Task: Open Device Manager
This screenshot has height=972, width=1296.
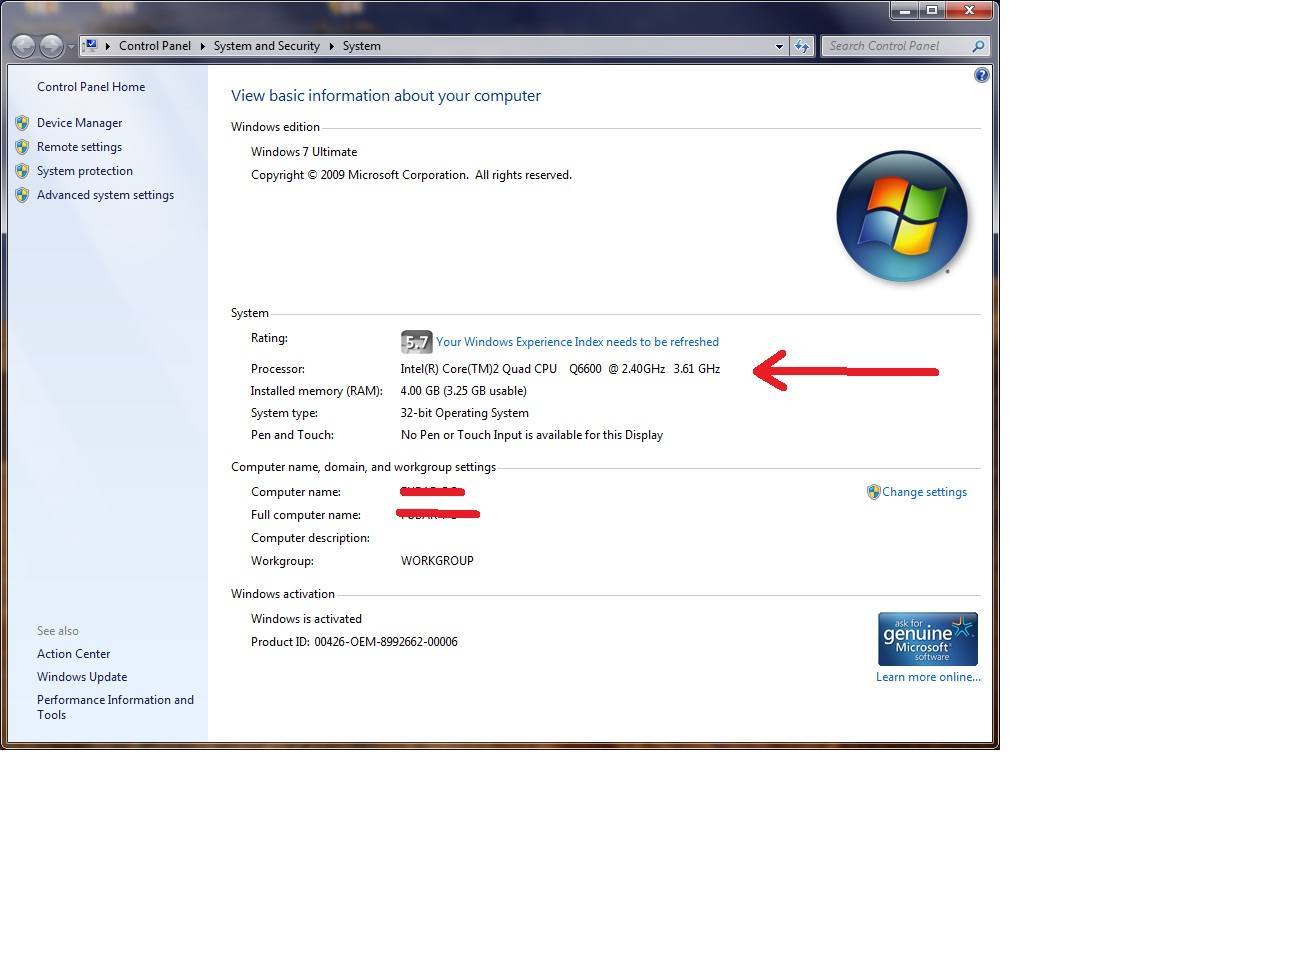Action: pyautogui.click(x=80, y=123)
